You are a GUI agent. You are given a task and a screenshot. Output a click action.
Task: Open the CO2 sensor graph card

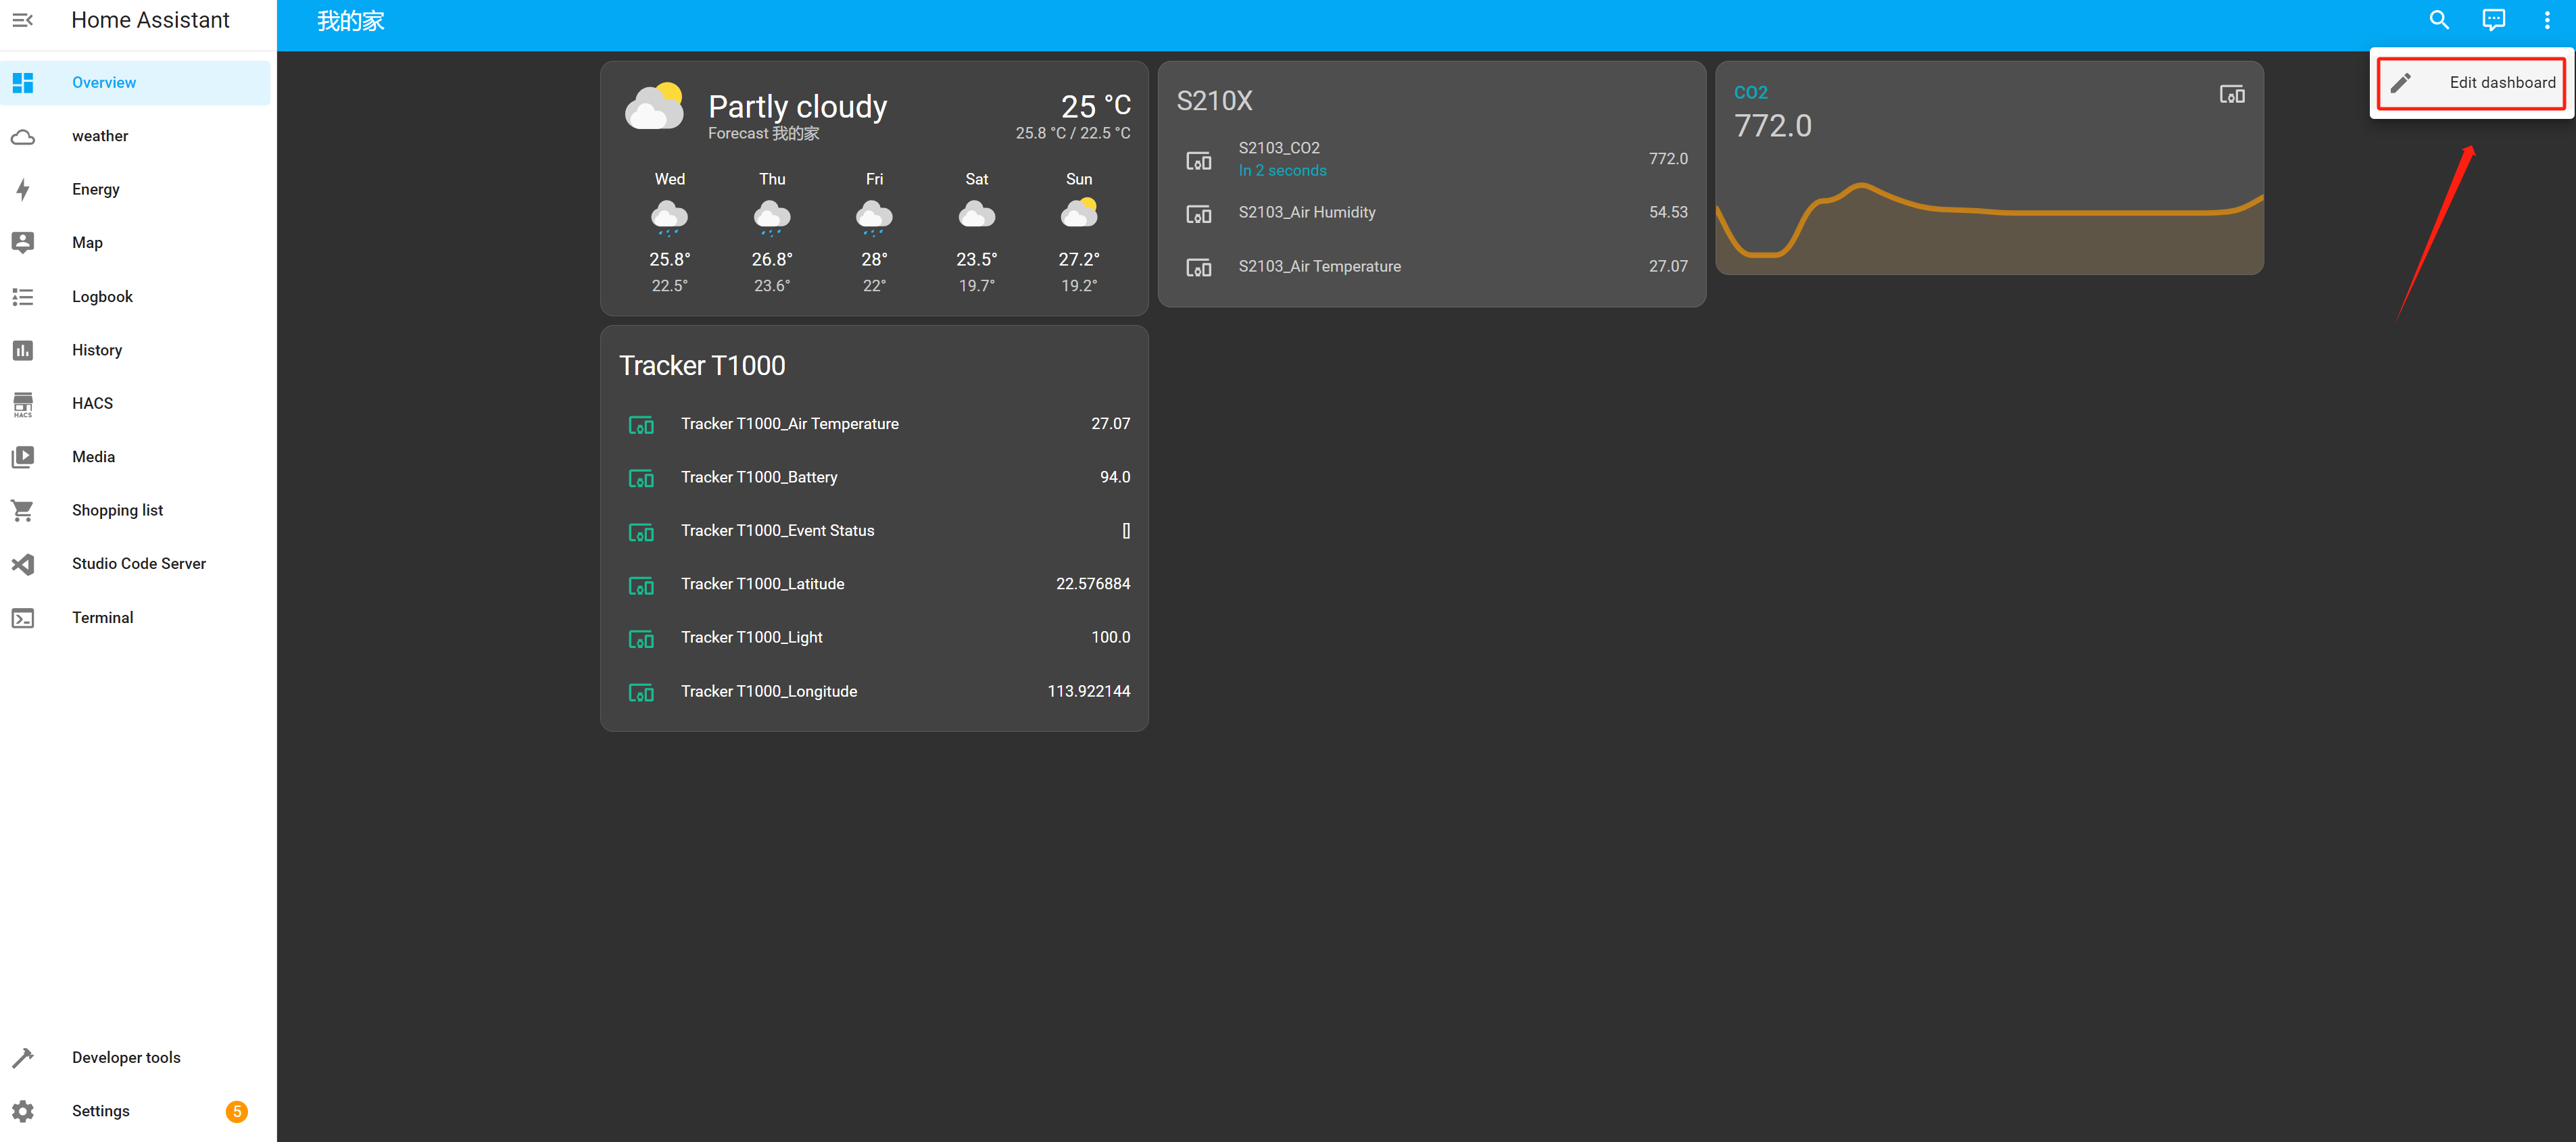pyautogui.click(x=1989, y=168)
